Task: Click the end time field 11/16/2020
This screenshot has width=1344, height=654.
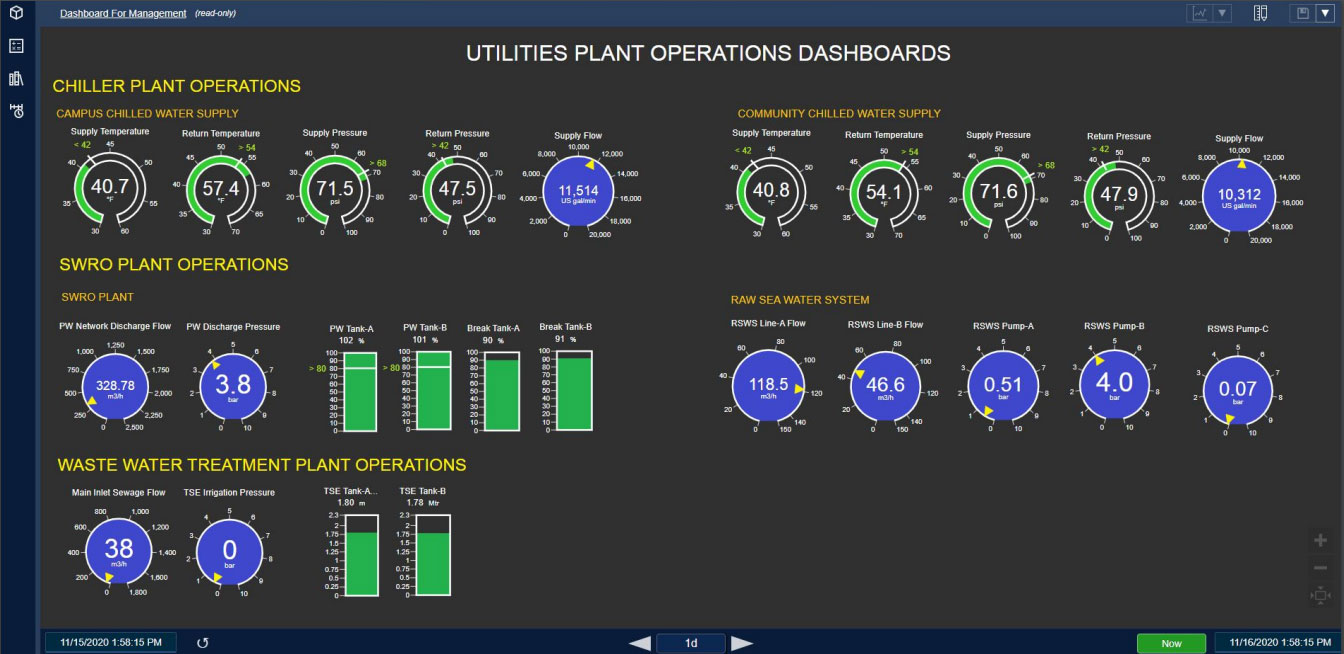Action: point(1279,643)
